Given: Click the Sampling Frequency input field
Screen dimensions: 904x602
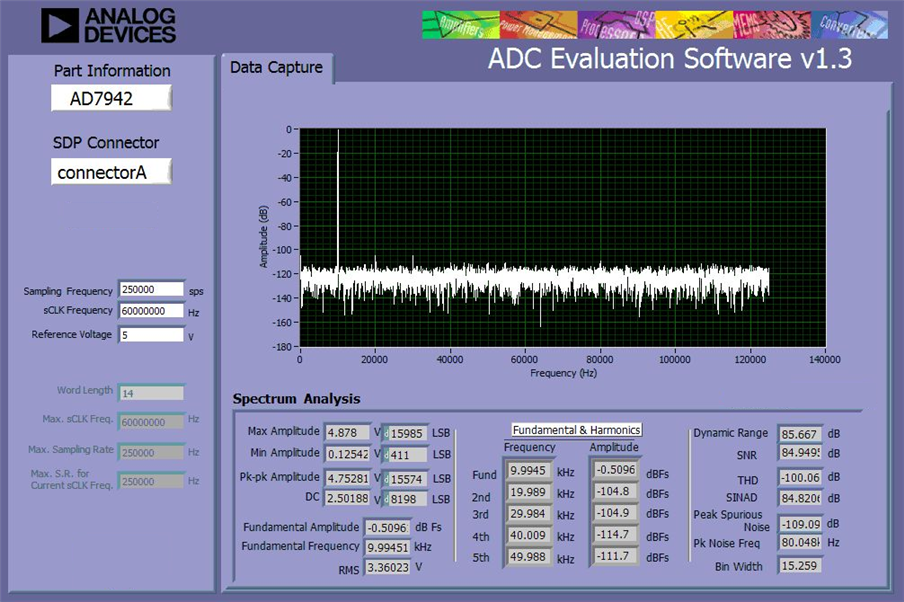Looking at the screenshot, I should 152,289.
